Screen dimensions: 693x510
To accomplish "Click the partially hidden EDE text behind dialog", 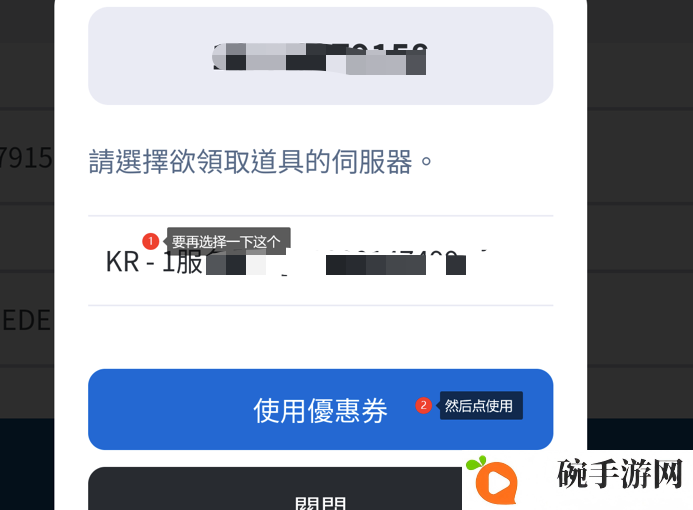I will tap(26, 320).
